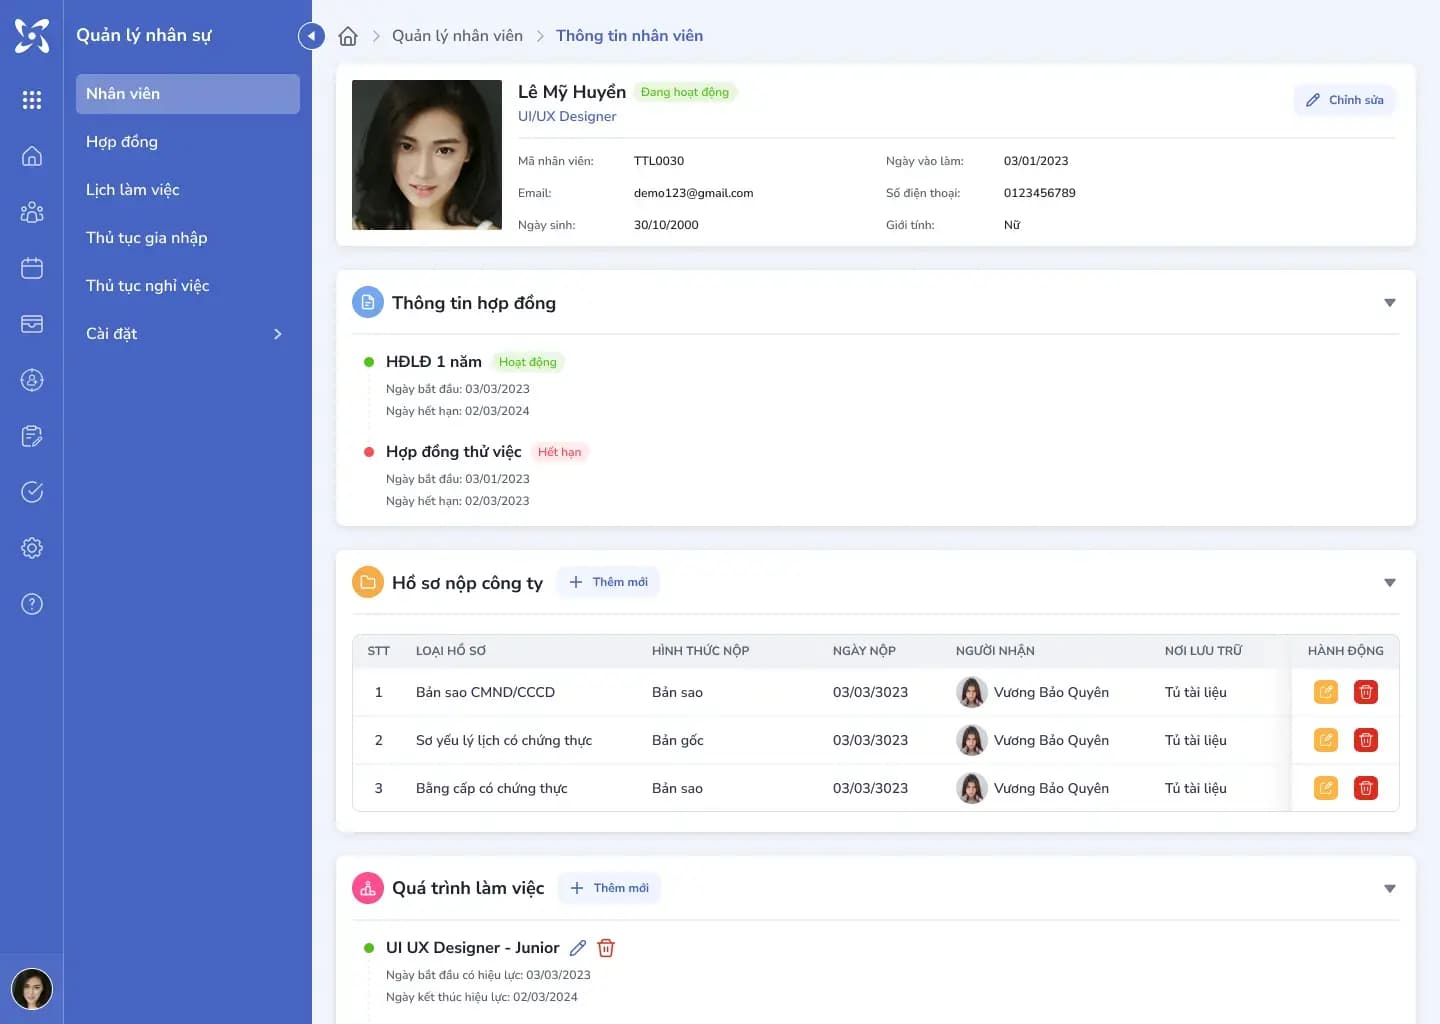
Task: Open the team members icon in rail
Action: click(x=32, y=212)
